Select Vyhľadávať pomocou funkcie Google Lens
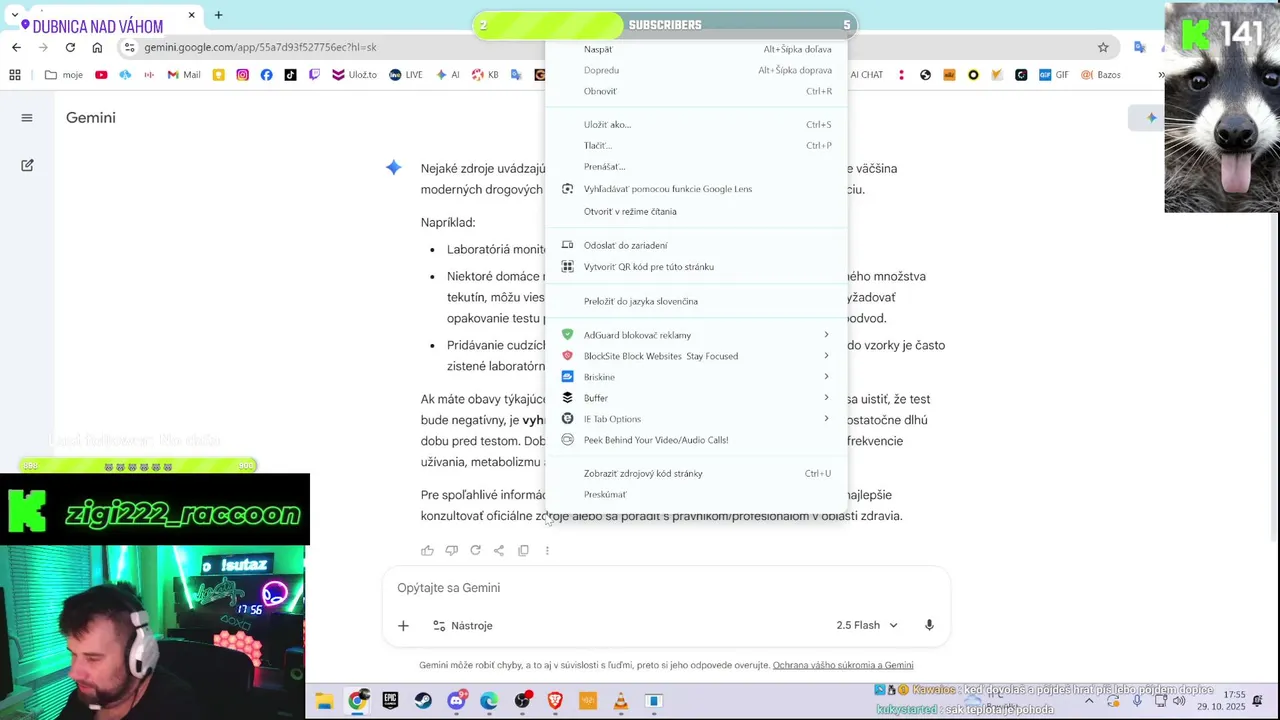This screenshot has width=1280, height=720. click(697, 189)
